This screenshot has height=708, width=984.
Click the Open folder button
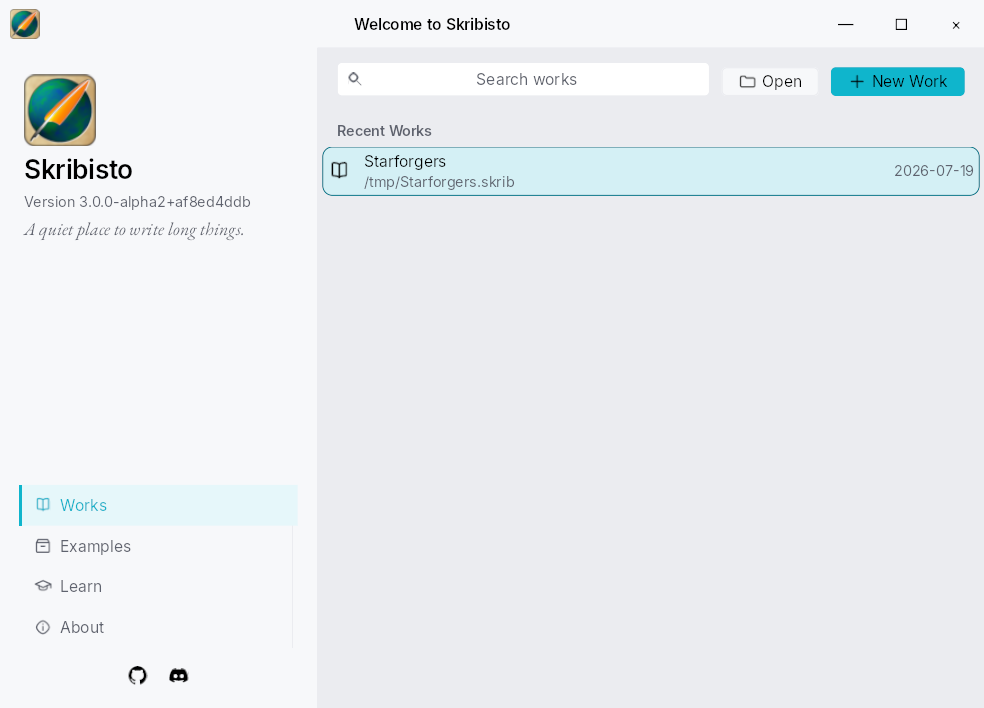[770, 82]
